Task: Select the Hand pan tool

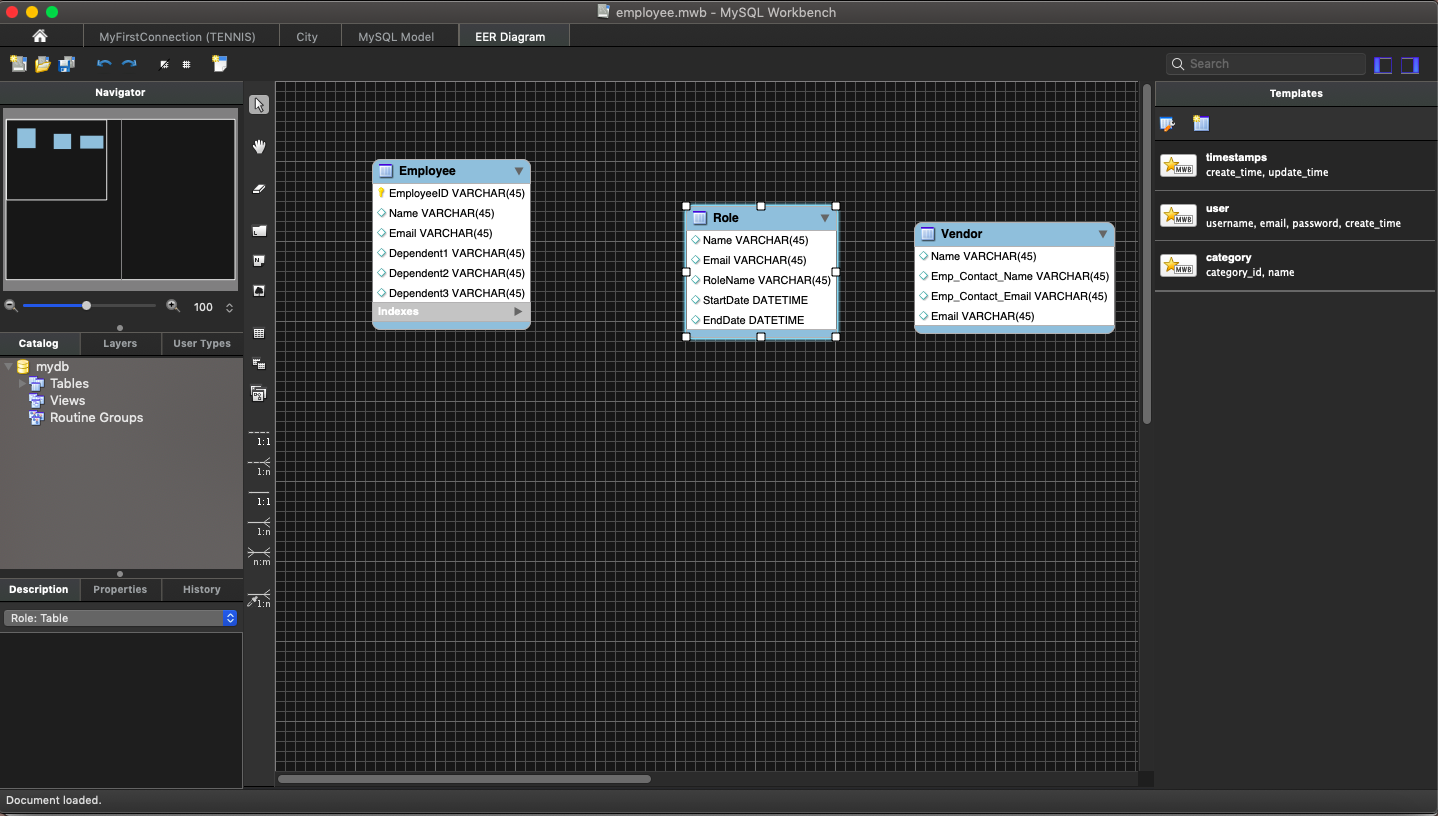Action: click(259, 147)
